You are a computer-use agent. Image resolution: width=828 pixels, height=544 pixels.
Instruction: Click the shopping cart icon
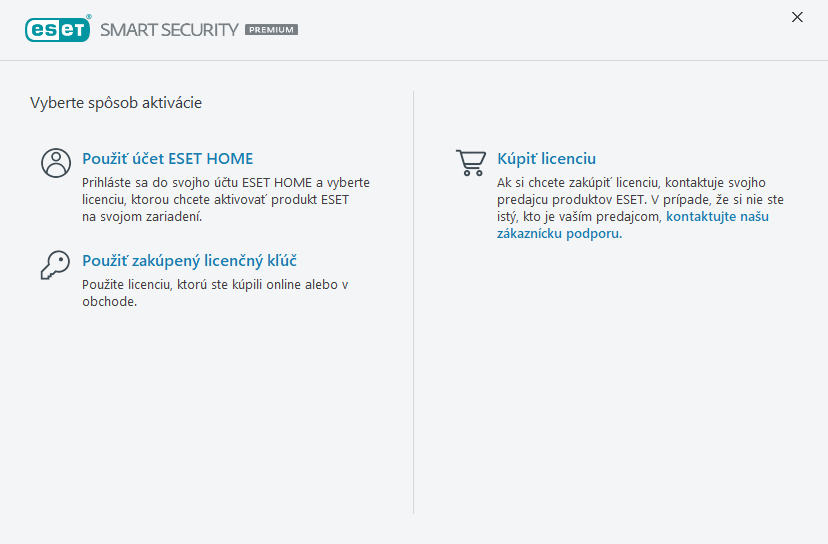(x=470, y=162)
